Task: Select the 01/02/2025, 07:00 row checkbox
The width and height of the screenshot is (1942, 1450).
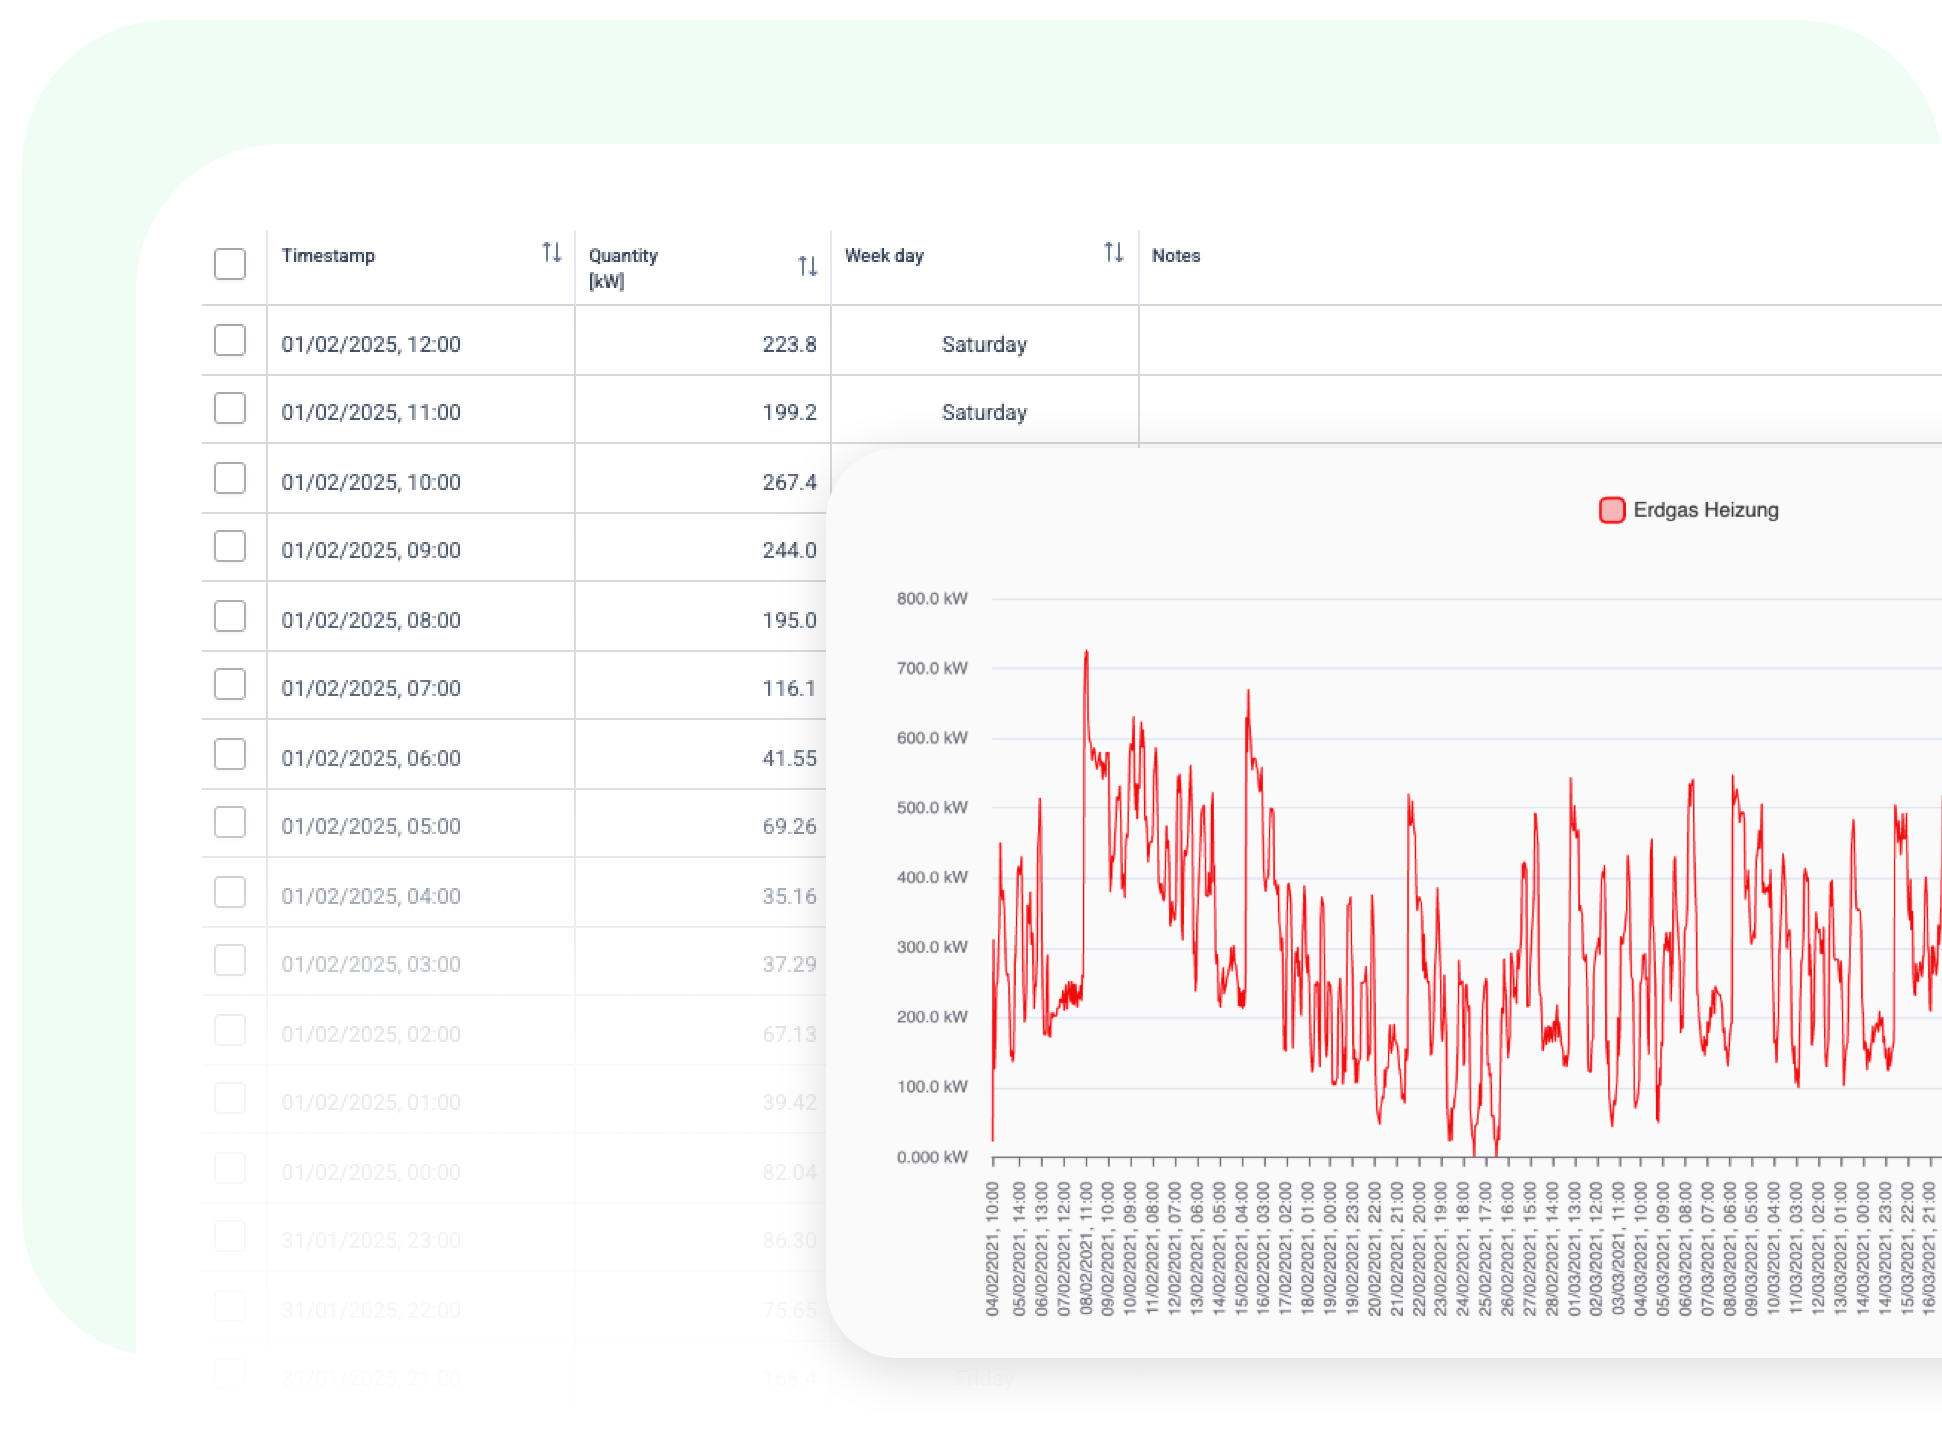Action: point(230,685)
